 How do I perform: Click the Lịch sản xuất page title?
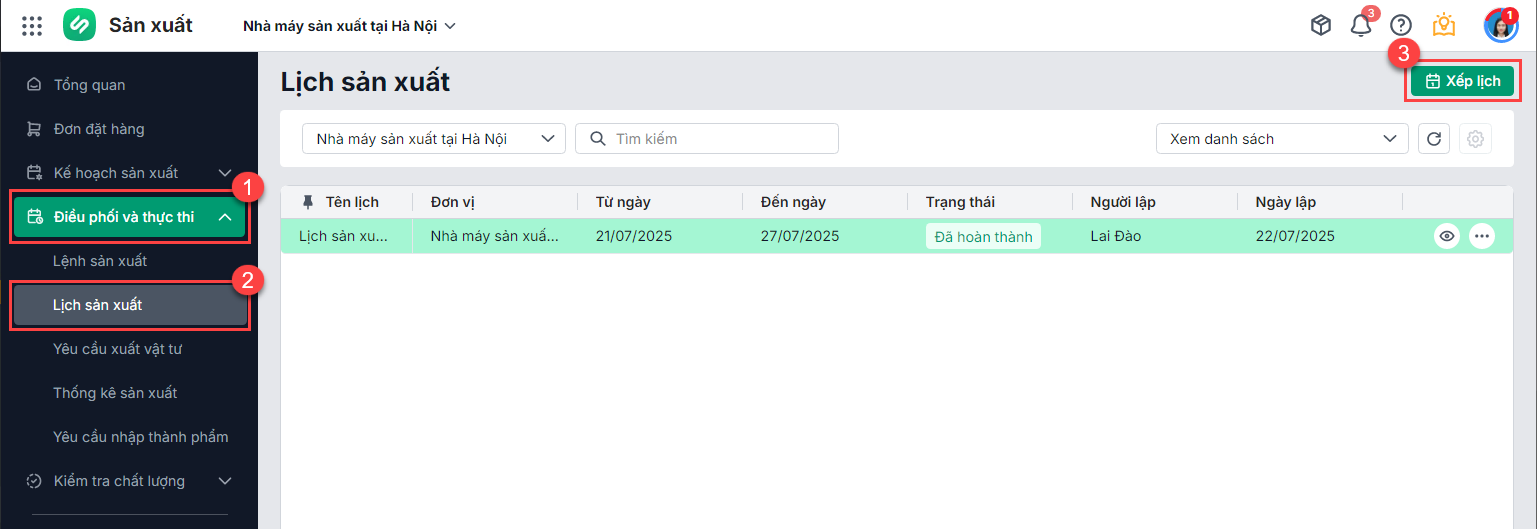pyautogui.click(x=365, y=82)
